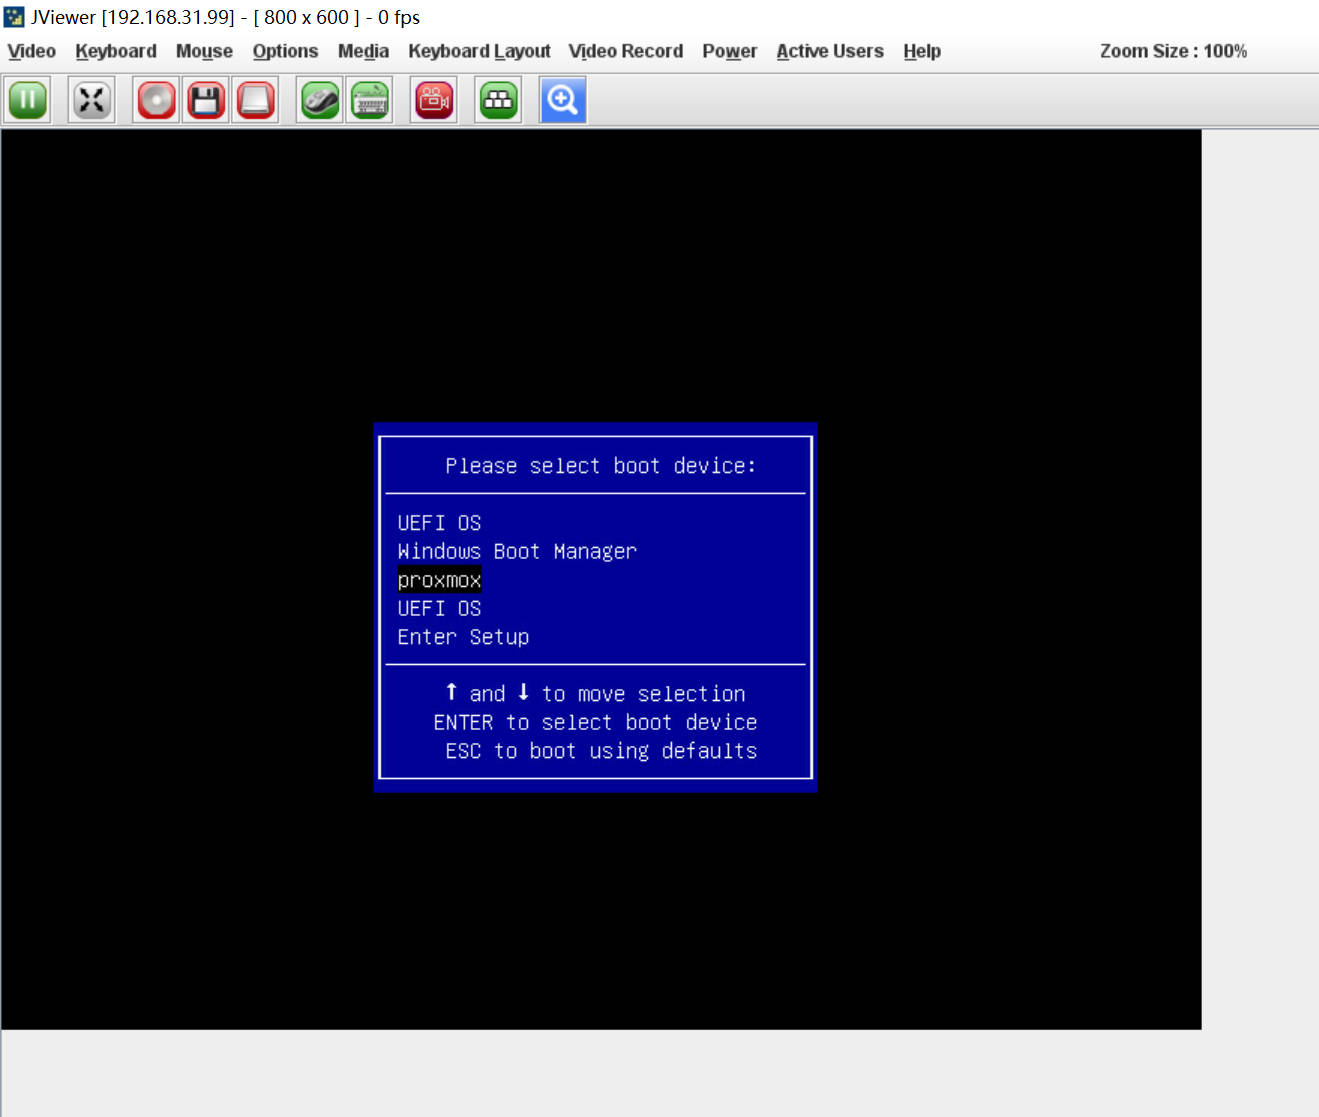
Task: Open the Options menu
Action: click(285, 51)
